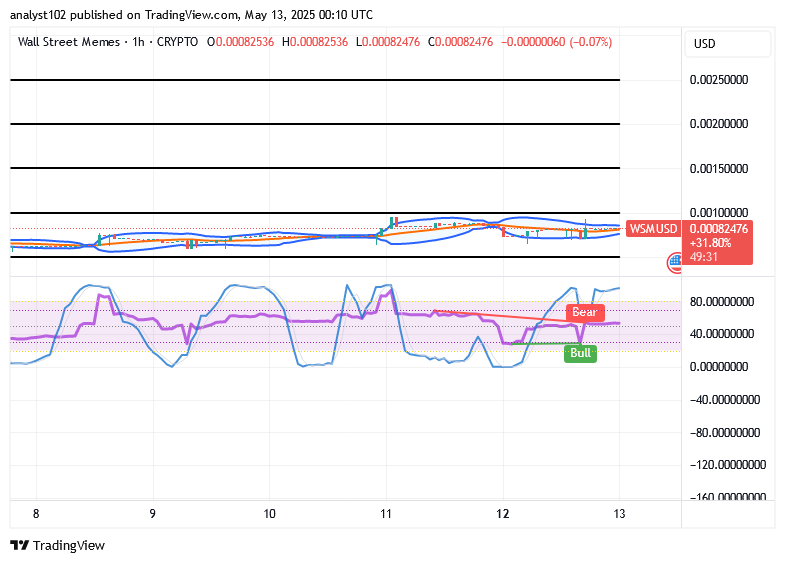Click the 1h timeframe label

tap(138, 42)
